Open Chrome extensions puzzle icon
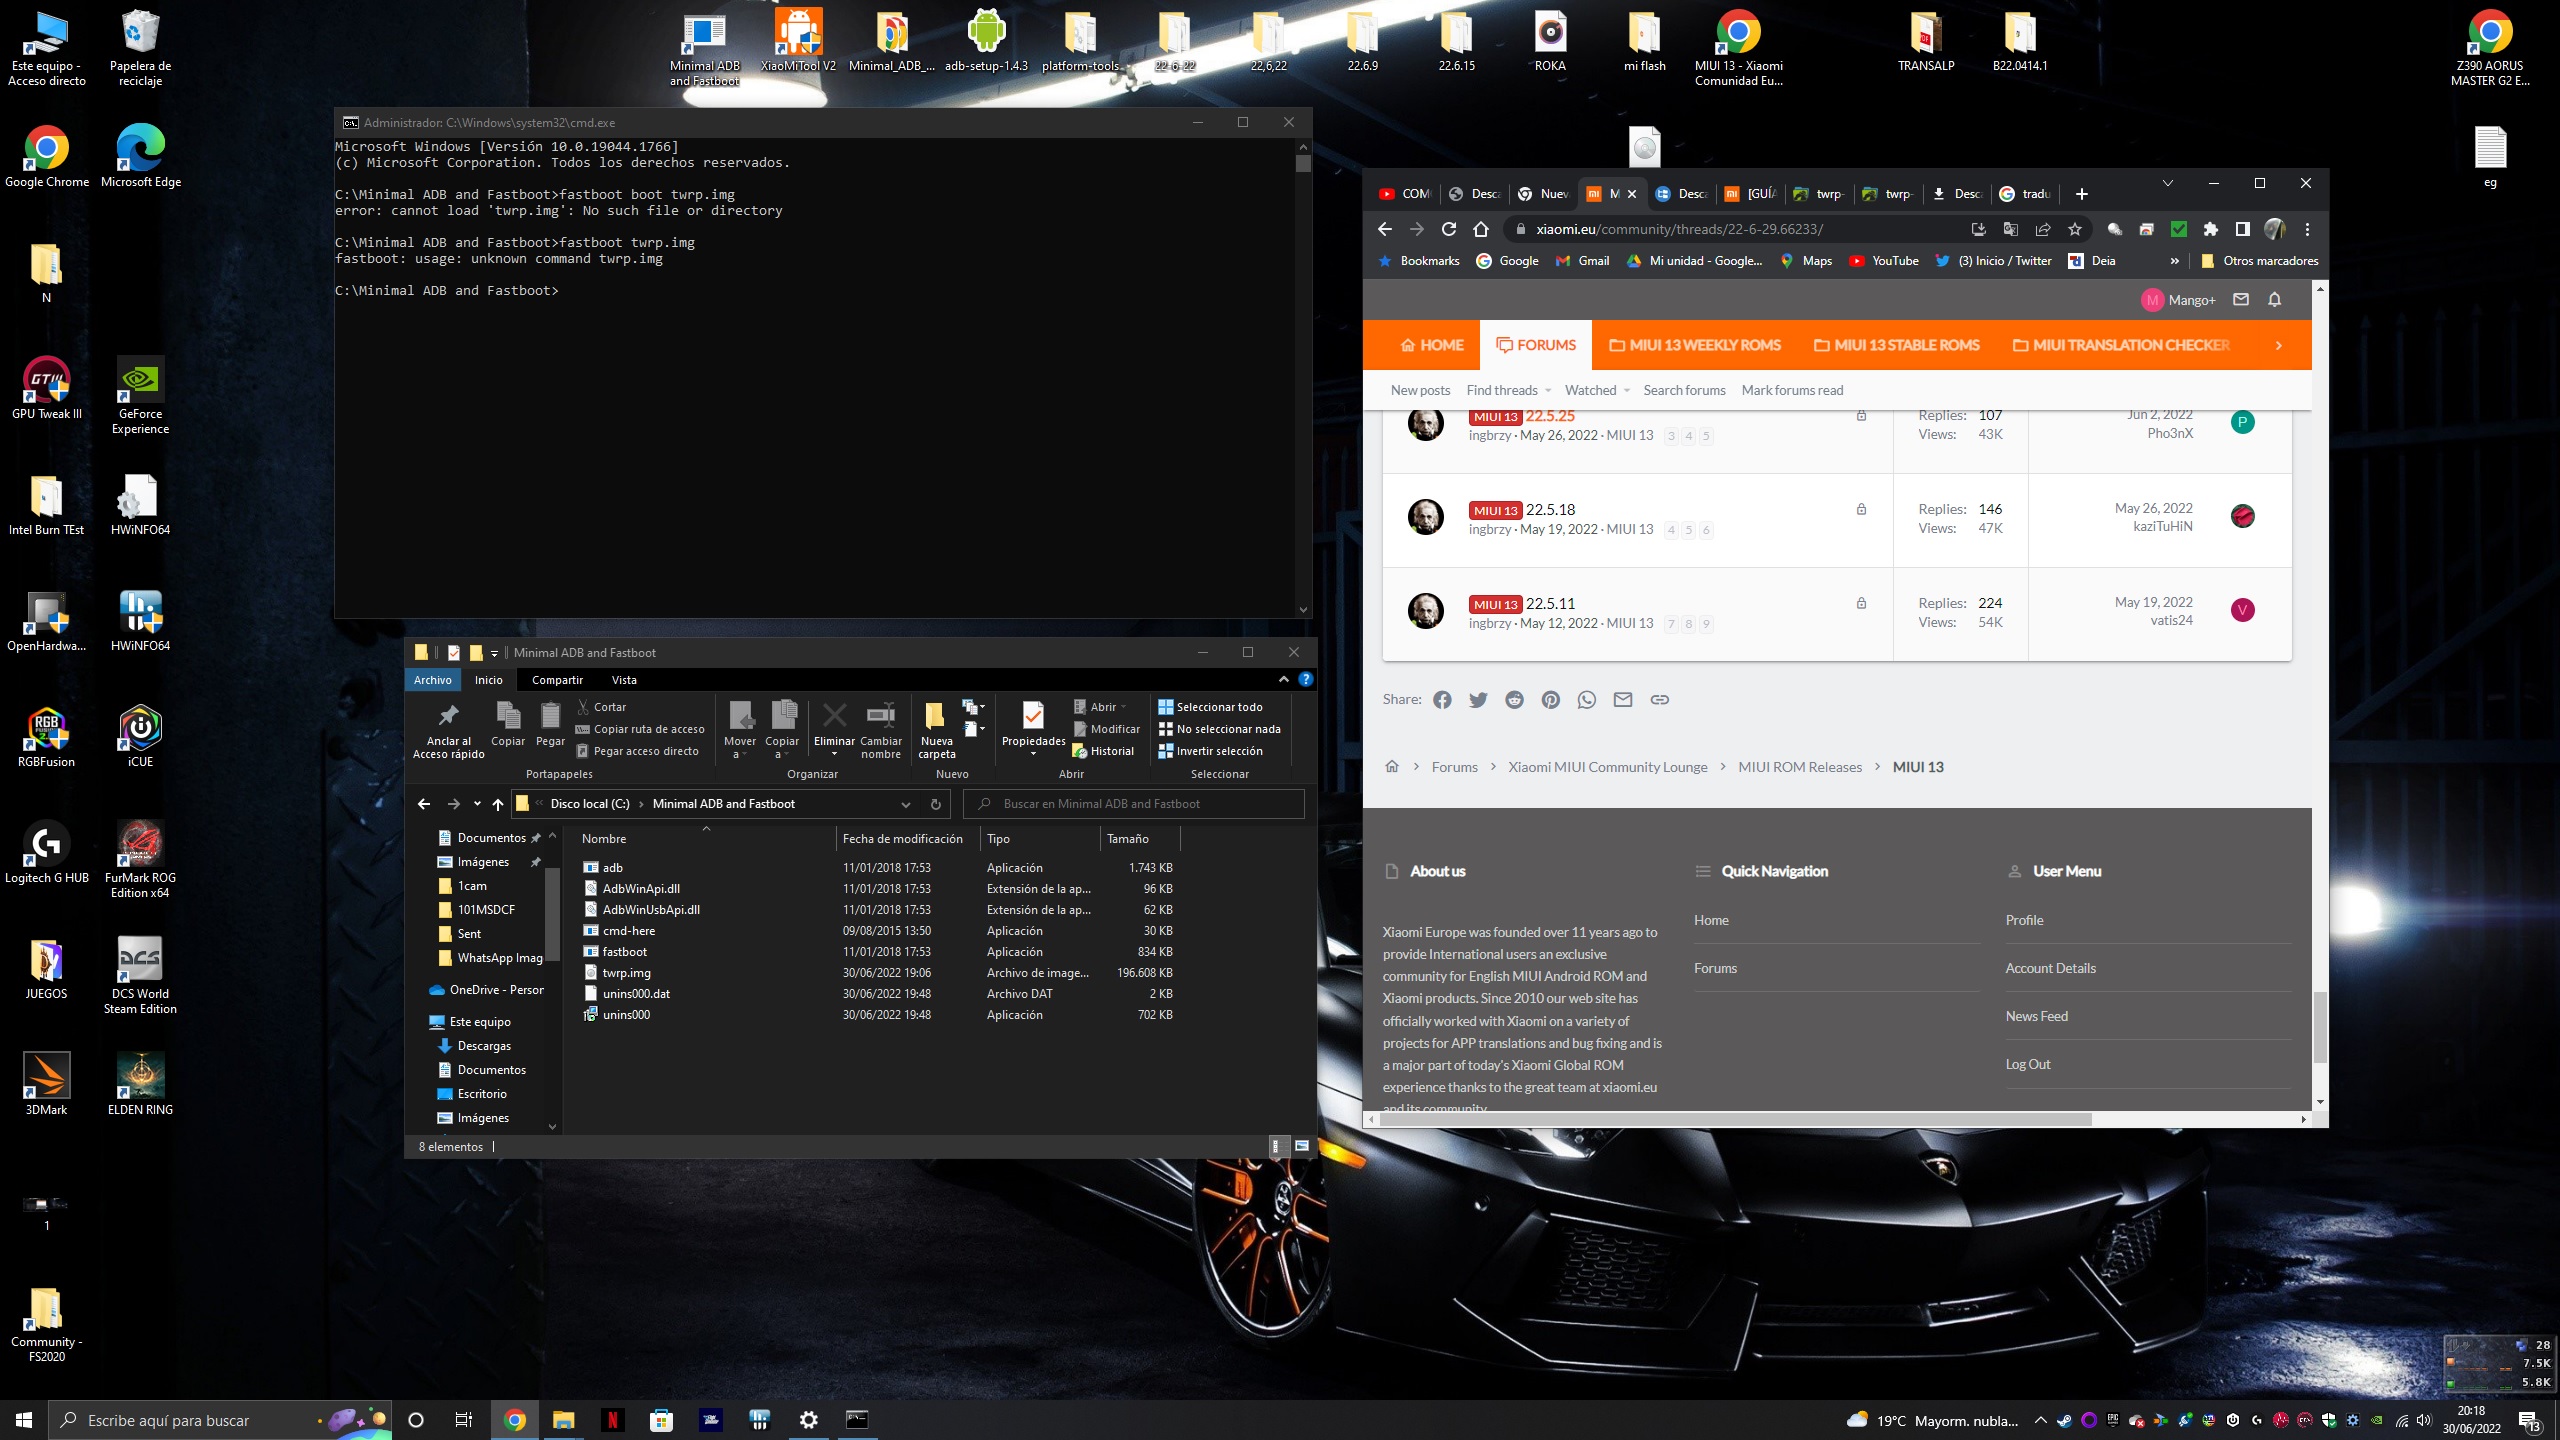The width and height of the screenshot is (2560, 1440). [x=2210, y=229]
